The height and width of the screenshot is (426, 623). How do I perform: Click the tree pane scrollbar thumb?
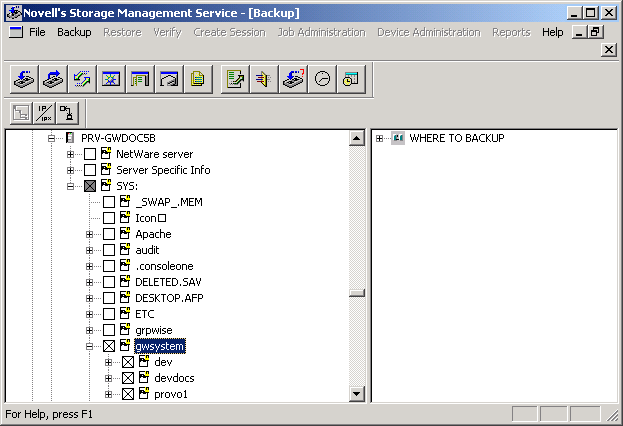coord(357,293)
